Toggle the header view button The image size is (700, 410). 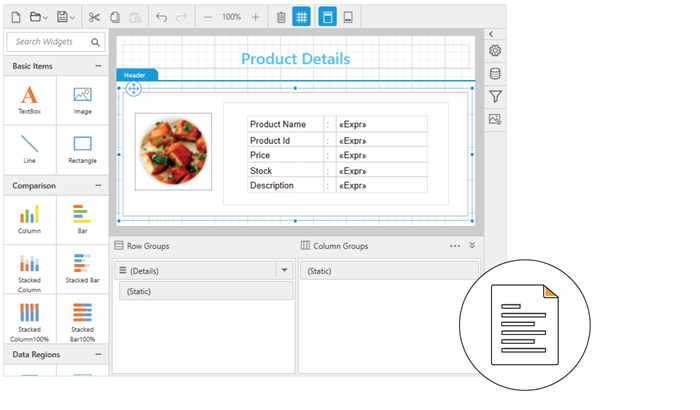[327, 17]
